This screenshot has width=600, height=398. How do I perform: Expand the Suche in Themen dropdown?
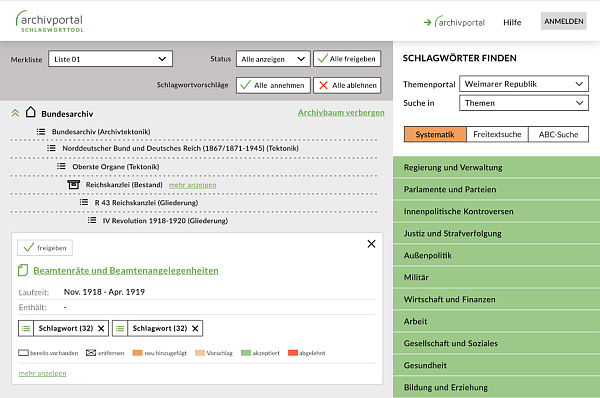click(x=524, y=103)
